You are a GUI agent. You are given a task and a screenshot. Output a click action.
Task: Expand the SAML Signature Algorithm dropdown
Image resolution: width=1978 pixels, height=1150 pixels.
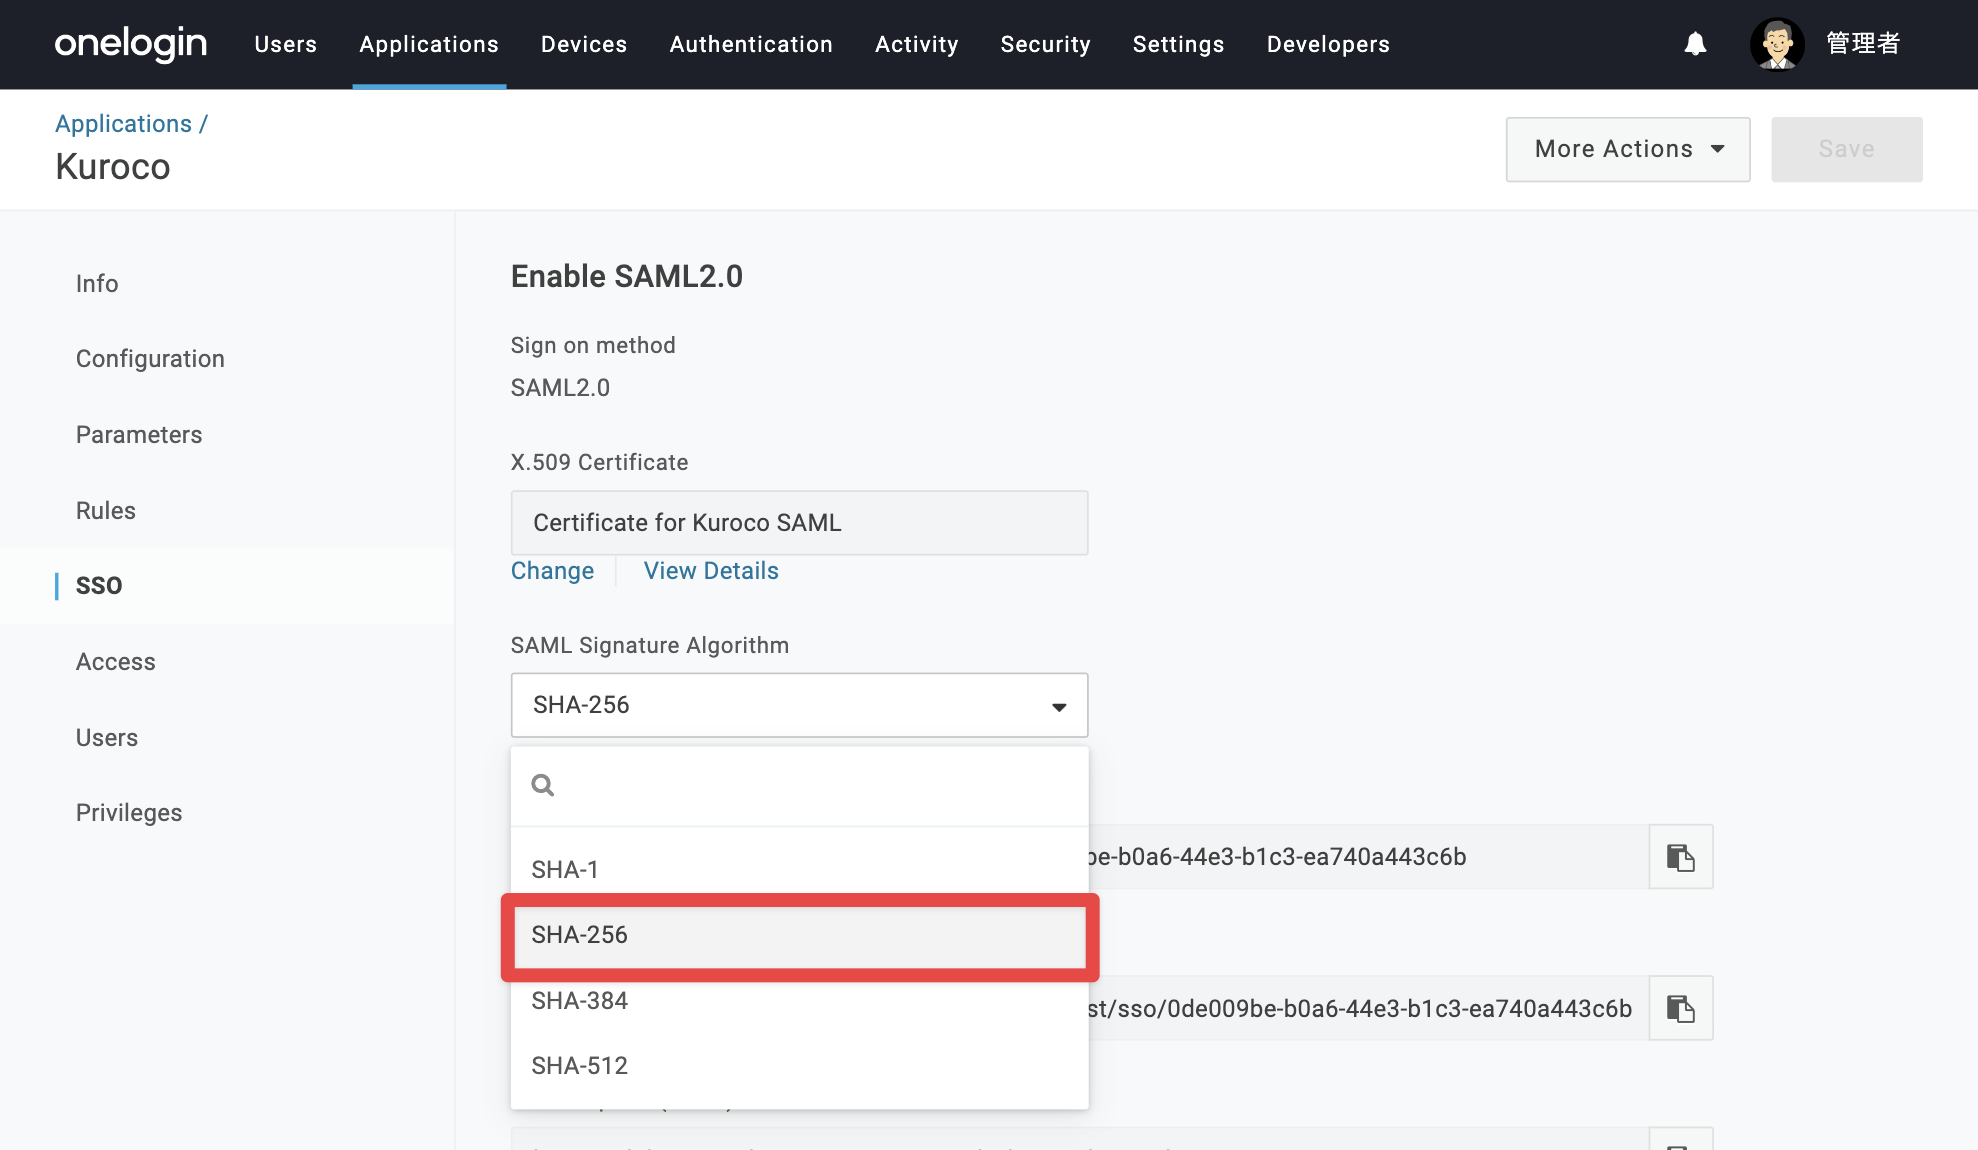799,705
